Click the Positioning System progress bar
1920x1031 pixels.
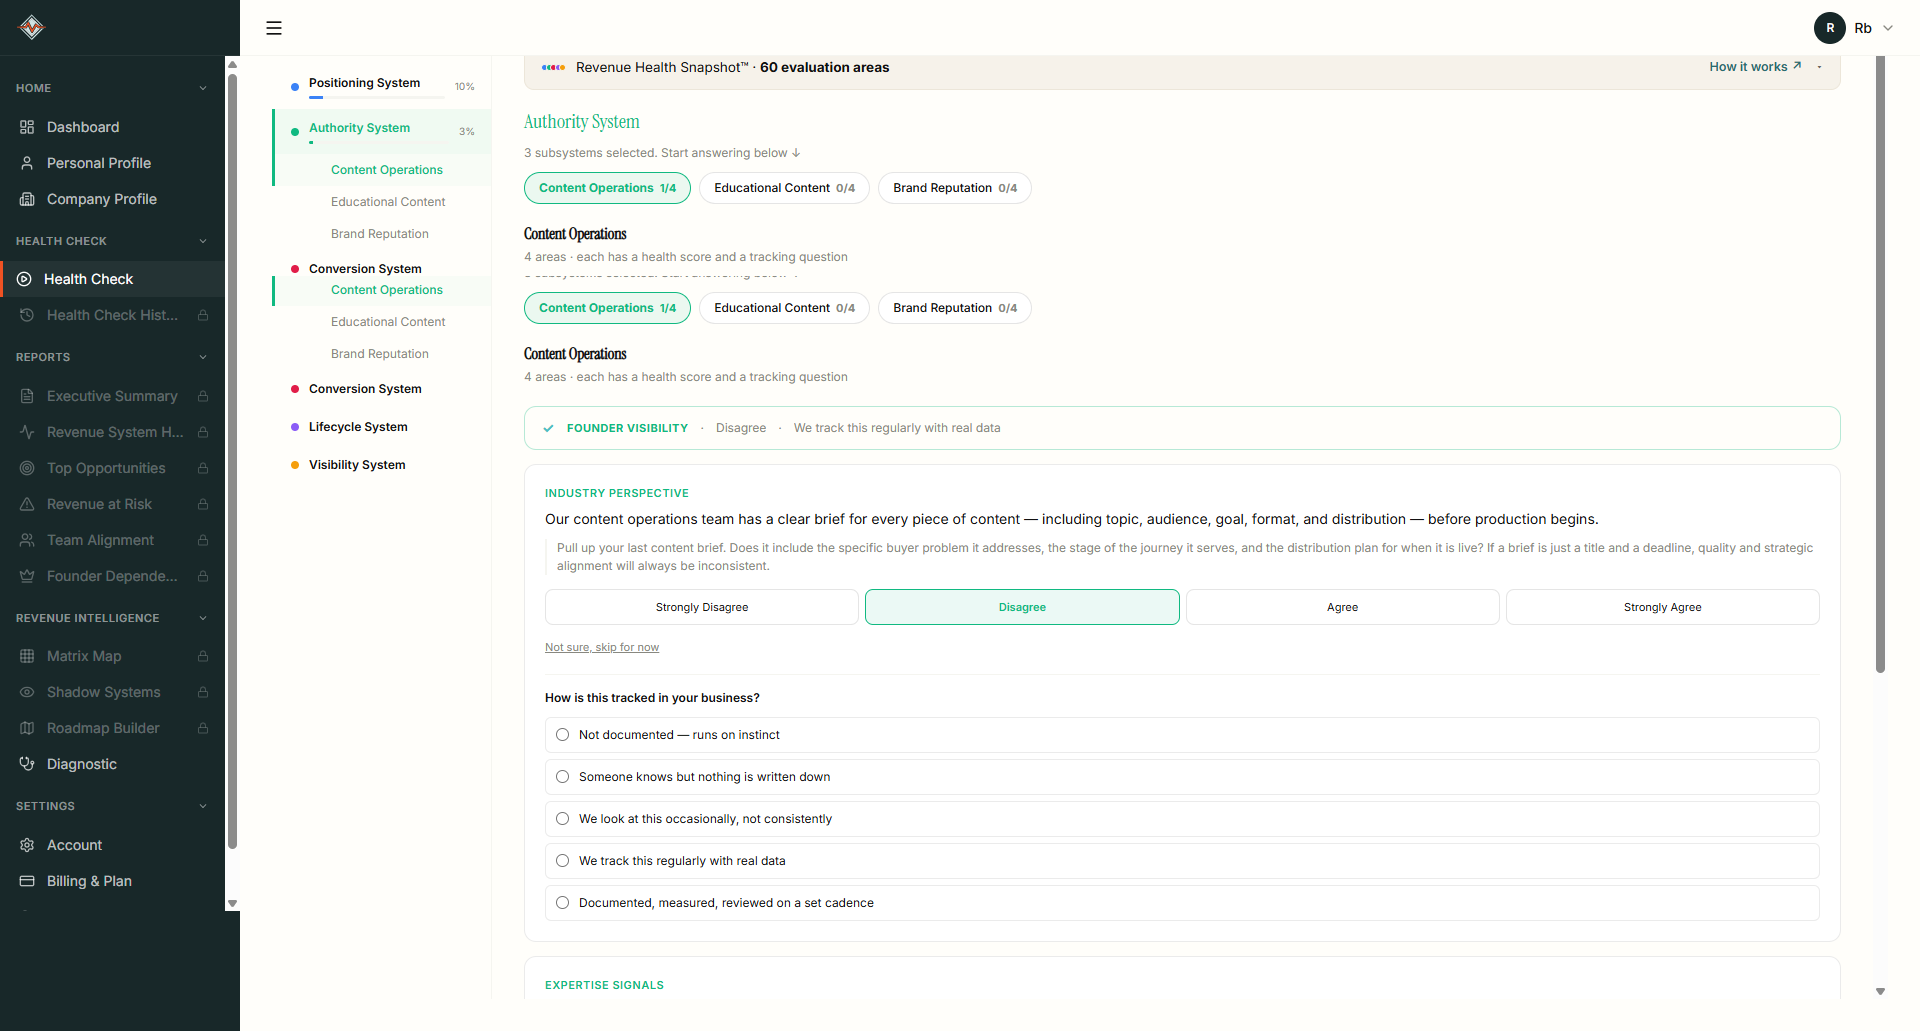click(377, 97)
